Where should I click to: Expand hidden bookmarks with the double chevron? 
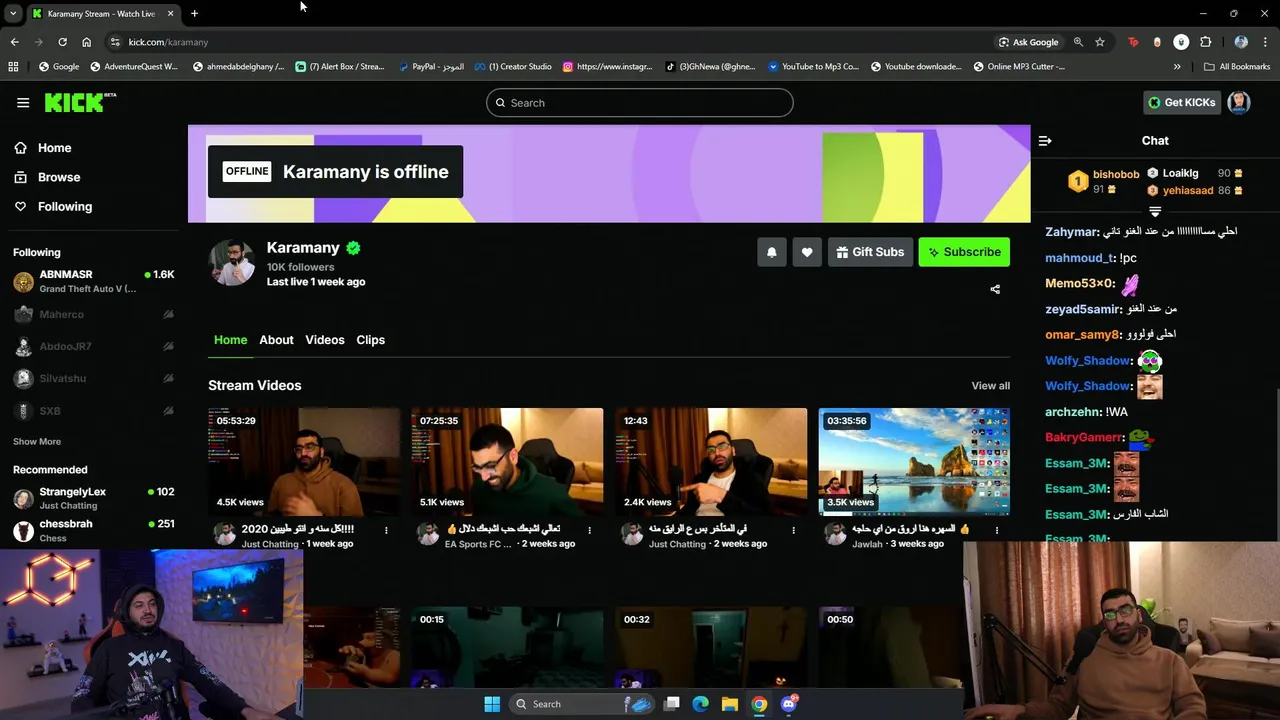coord(1177,67)
